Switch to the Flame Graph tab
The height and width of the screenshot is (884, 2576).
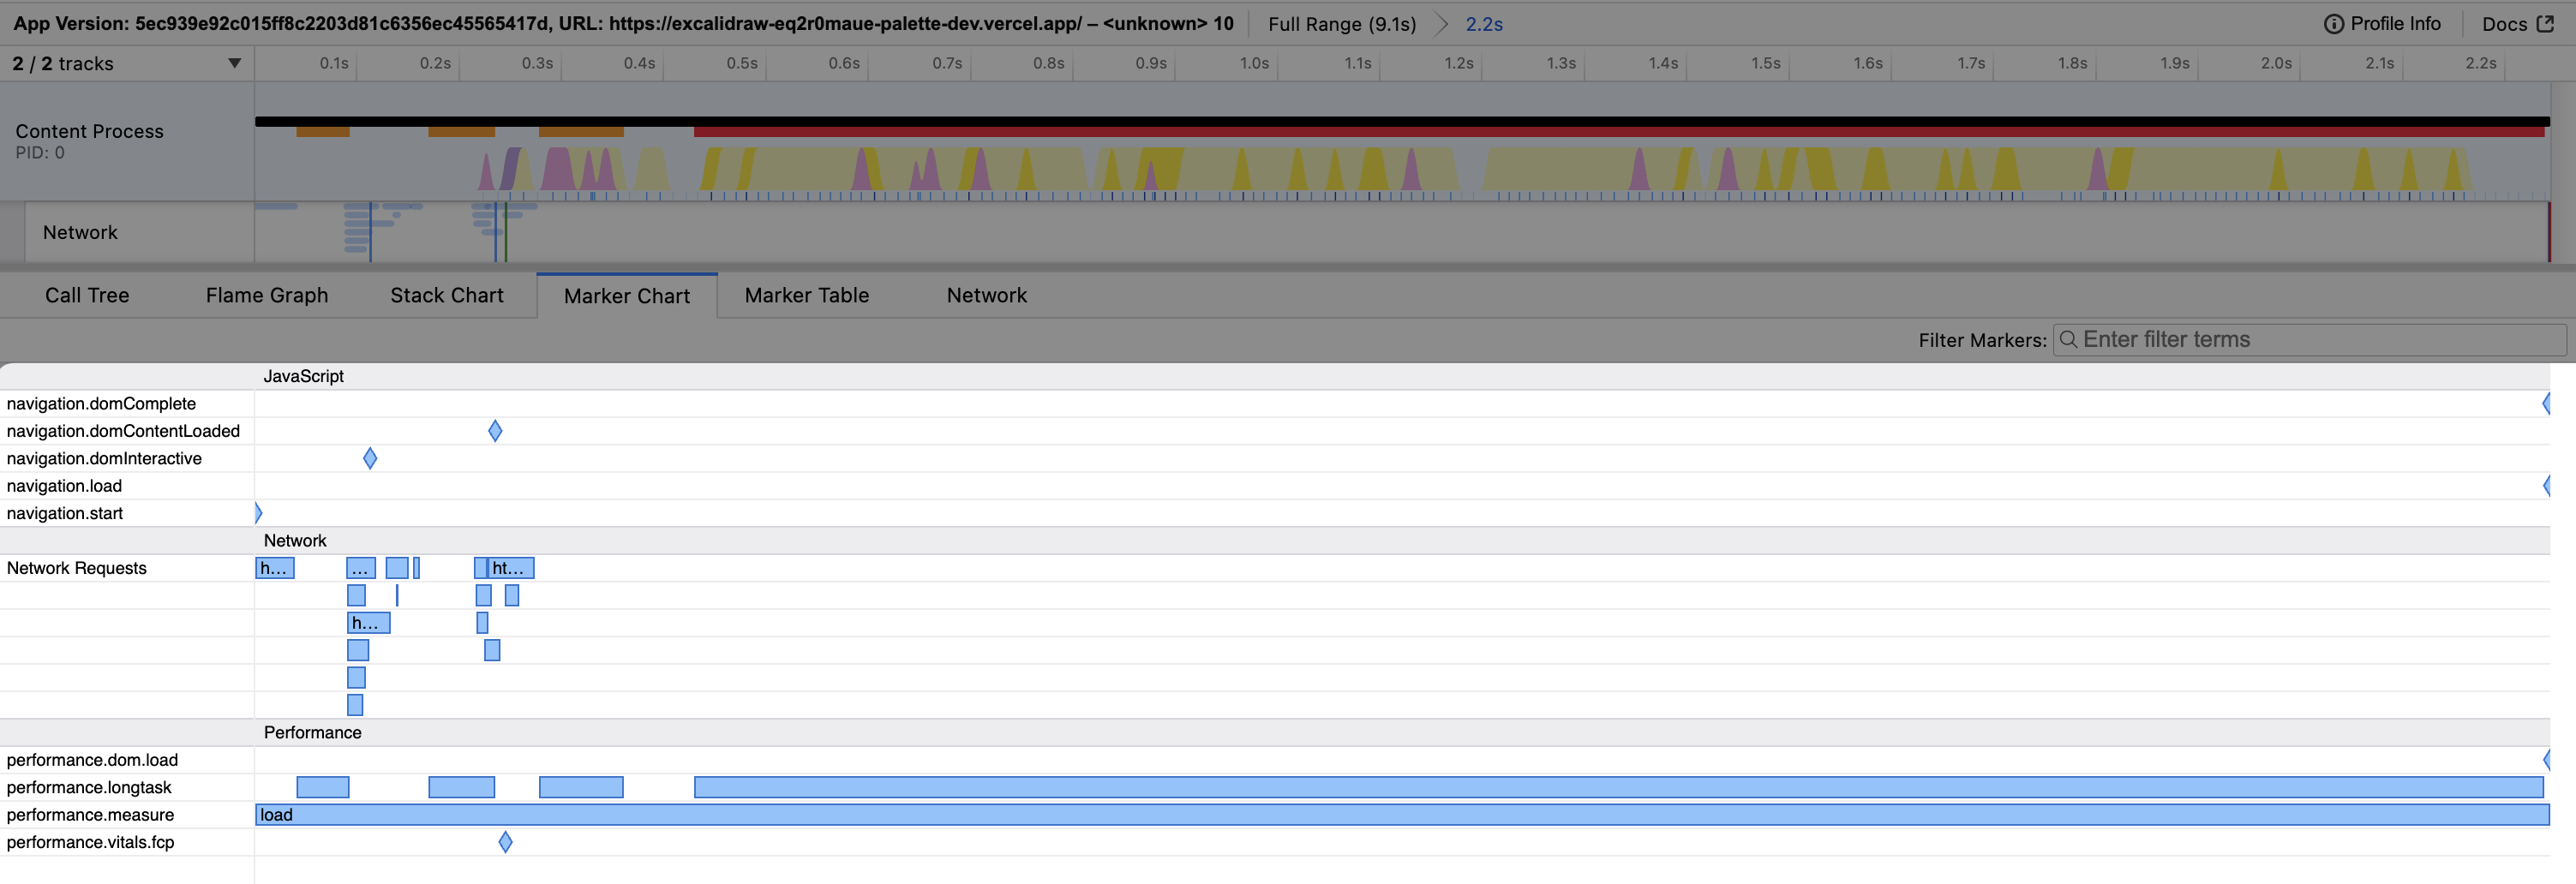point(267,295)
